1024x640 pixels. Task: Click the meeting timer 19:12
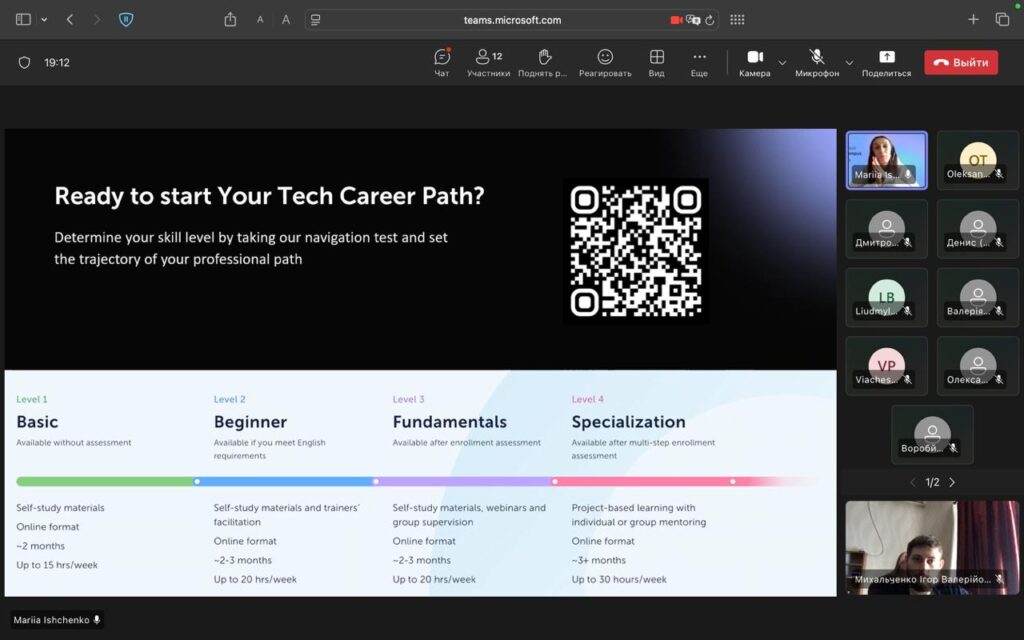pyautogui.click(x=57, y=63)
